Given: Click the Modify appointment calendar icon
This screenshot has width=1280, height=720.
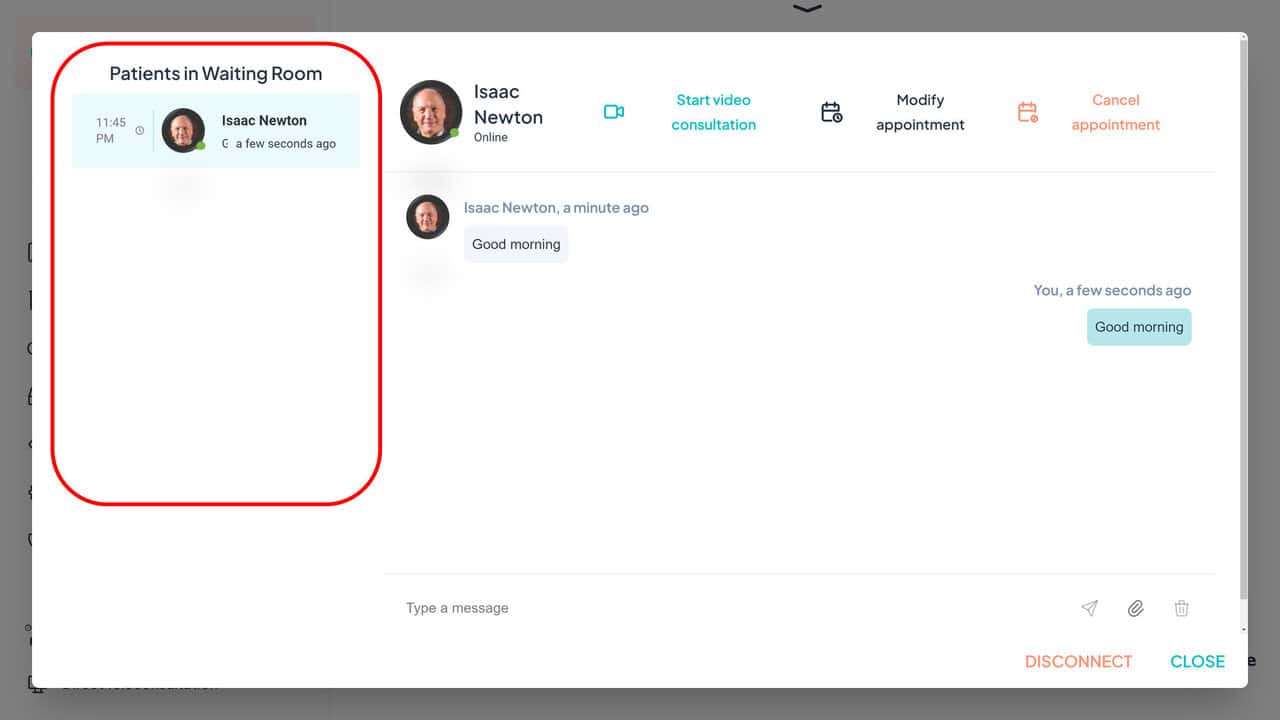Looking at the screenshot, I should (x=831, y=112).
